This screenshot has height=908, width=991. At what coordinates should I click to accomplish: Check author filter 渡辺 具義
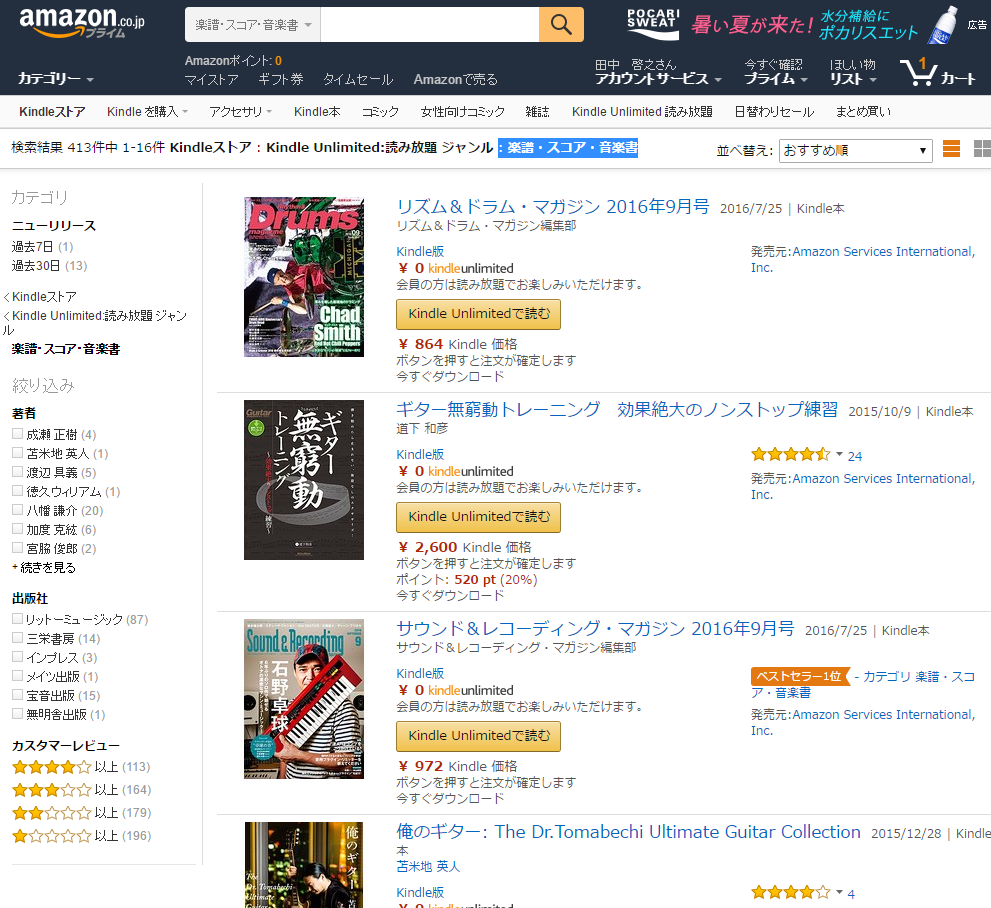[x=18, y=471]
